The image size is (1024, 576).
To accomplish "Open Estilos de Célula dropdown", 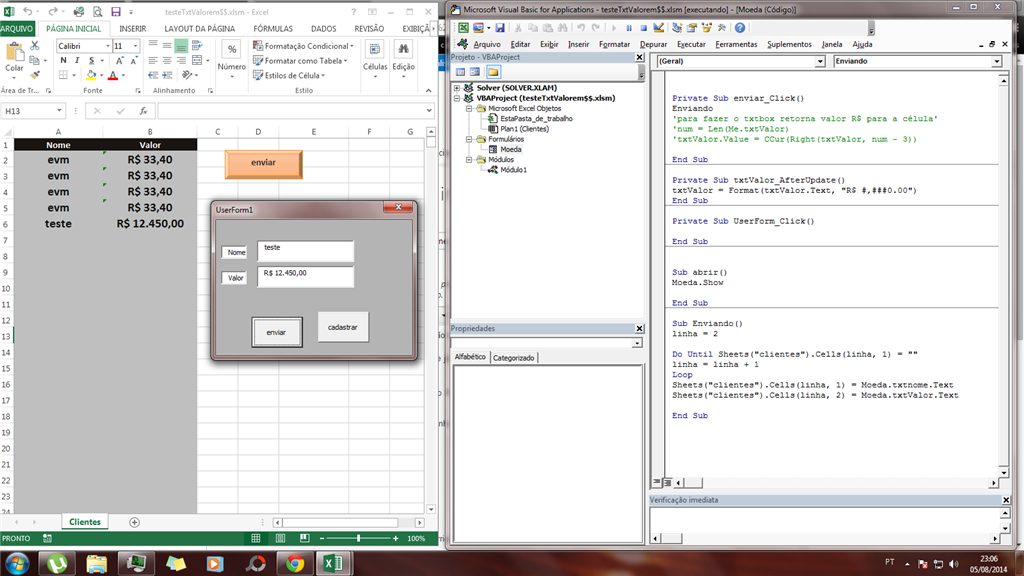I will click(x=289, y=75).
